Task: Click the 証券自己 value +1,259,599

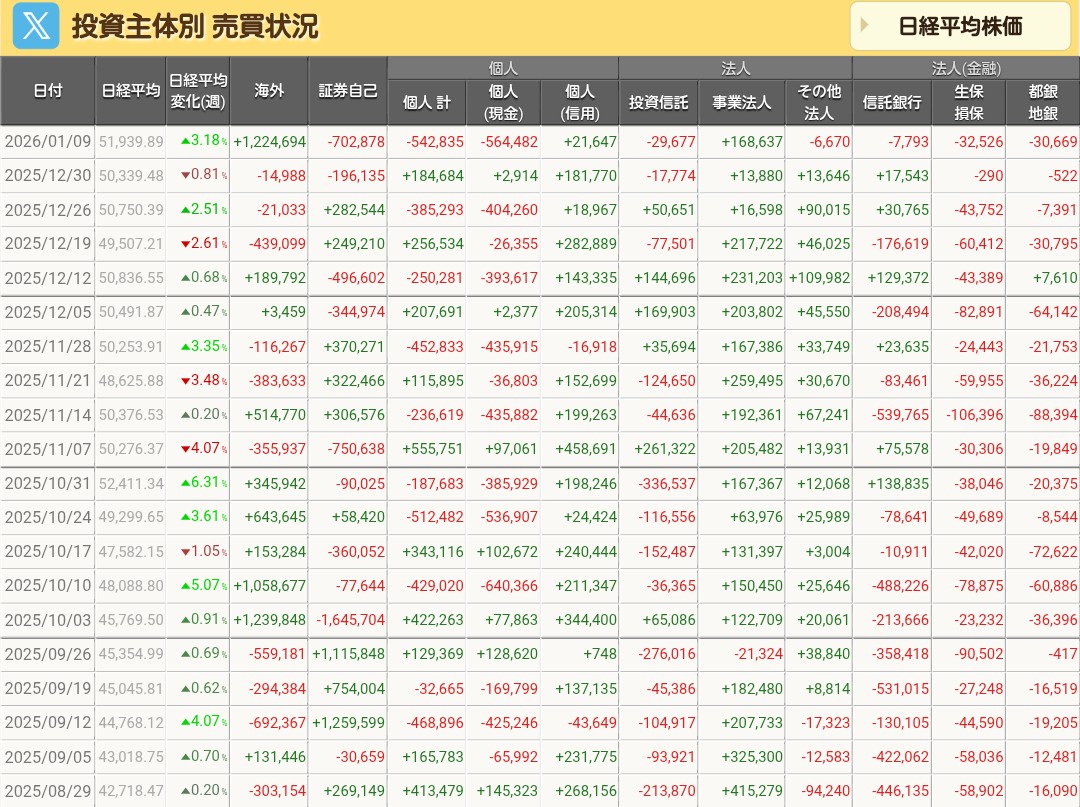Action: coord(349,722)
